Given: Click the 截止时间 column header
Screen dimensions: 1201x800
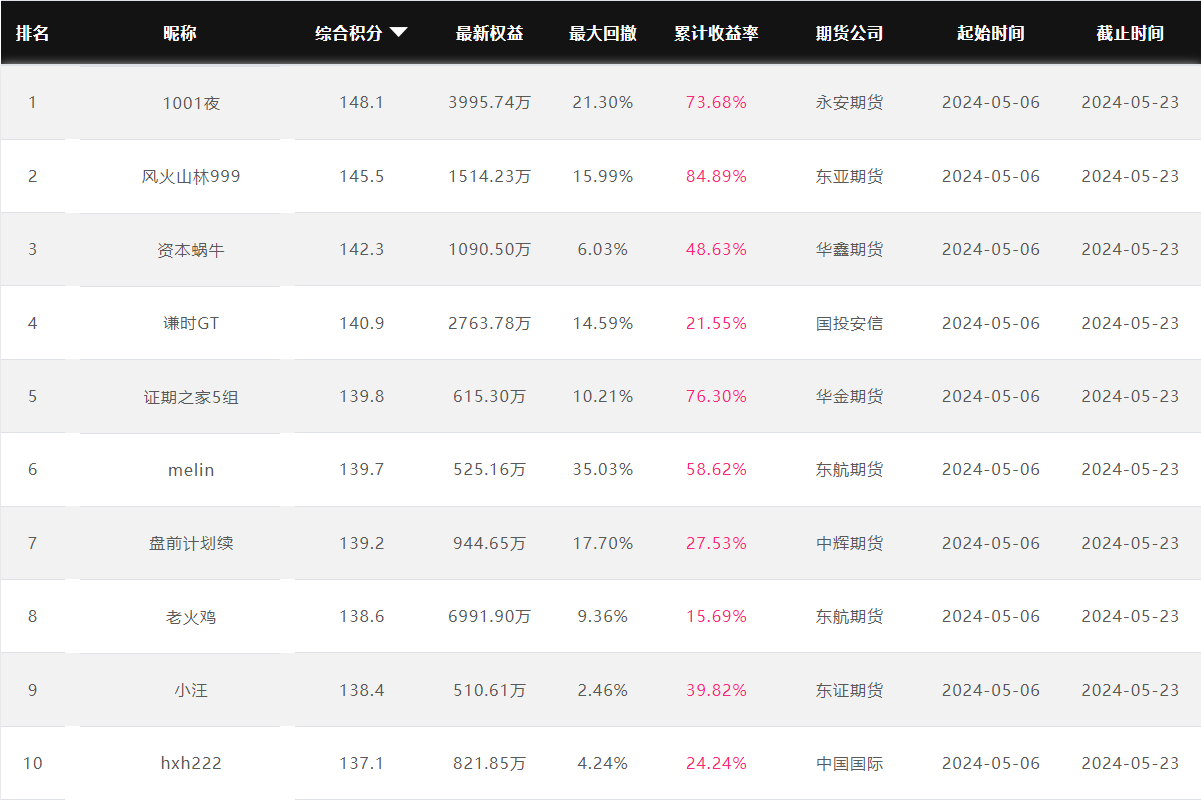Looking at the screenshot, I should pyautogui.click(x=1130, y=33).
